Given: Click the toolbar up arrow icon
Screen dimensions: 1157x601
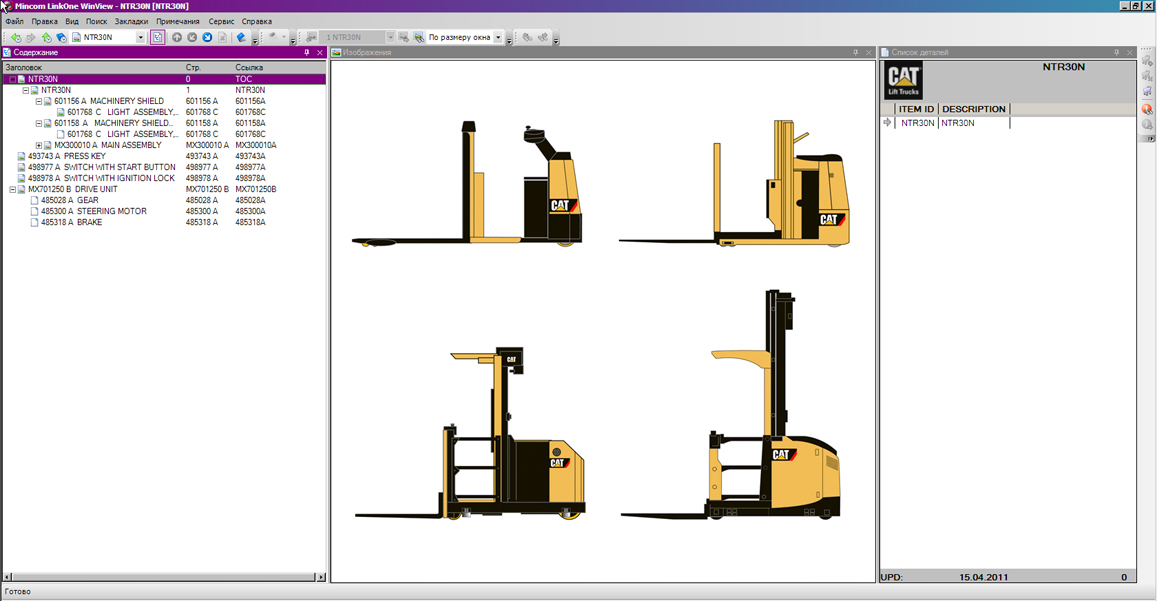Looking at the screenshot, I should tap(177, 38).
